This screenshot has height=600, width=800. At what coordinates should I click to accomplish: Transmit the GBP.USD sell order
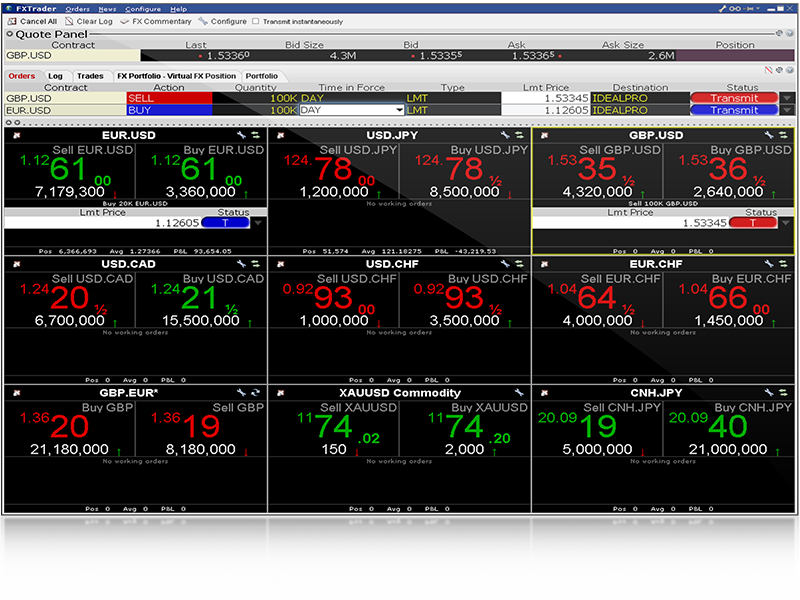click(x=734, y=98)
